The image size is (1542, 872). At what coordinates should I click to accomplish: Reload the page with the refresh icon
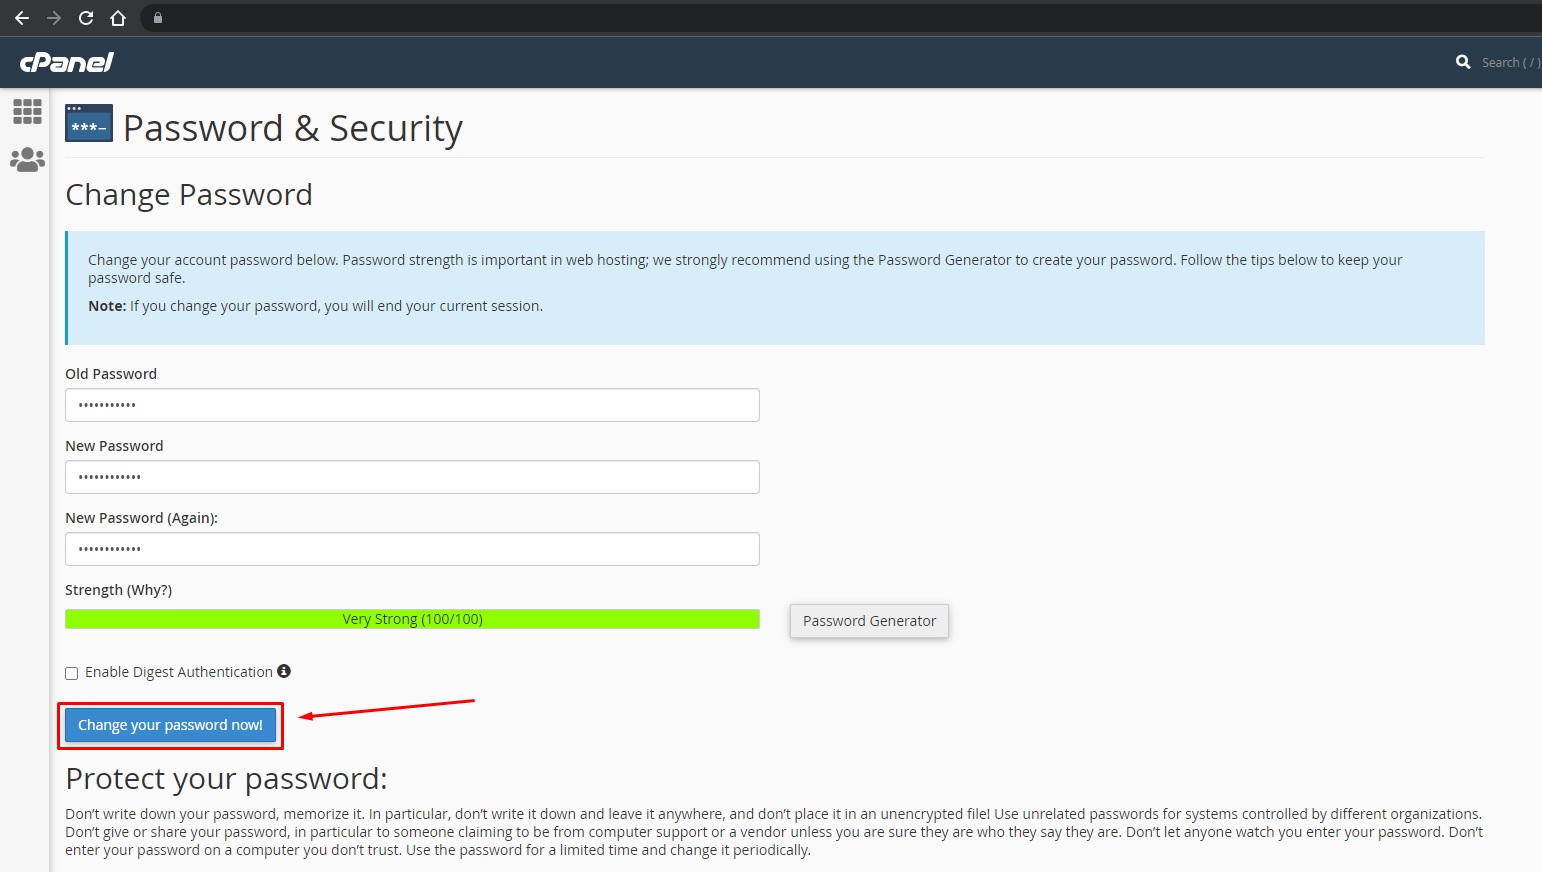tap(85, 17)
